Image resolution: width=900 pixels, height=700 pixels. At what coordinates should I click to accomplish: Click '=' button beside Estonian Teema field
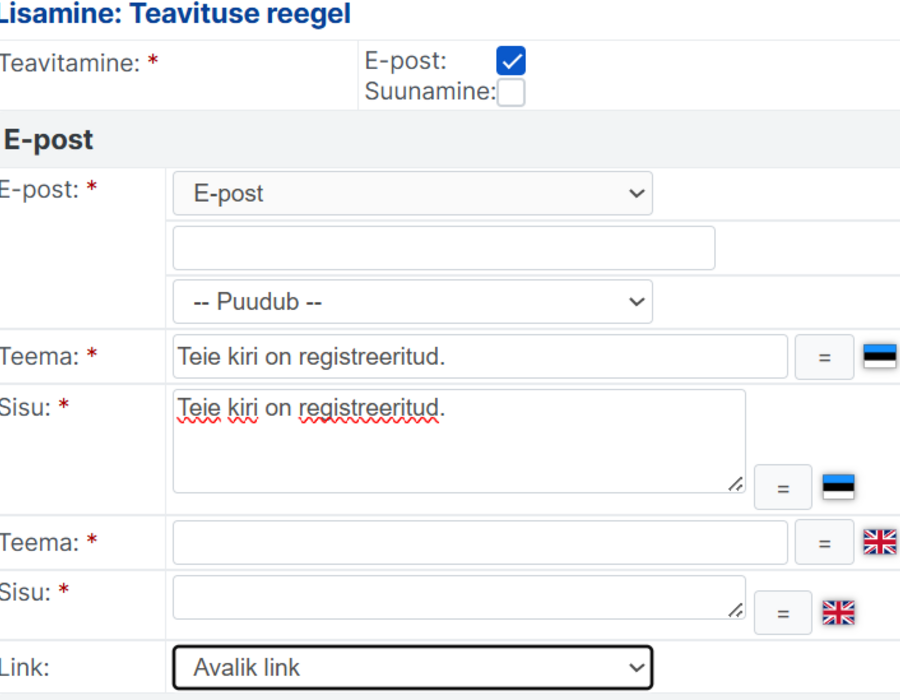[824, 357]
